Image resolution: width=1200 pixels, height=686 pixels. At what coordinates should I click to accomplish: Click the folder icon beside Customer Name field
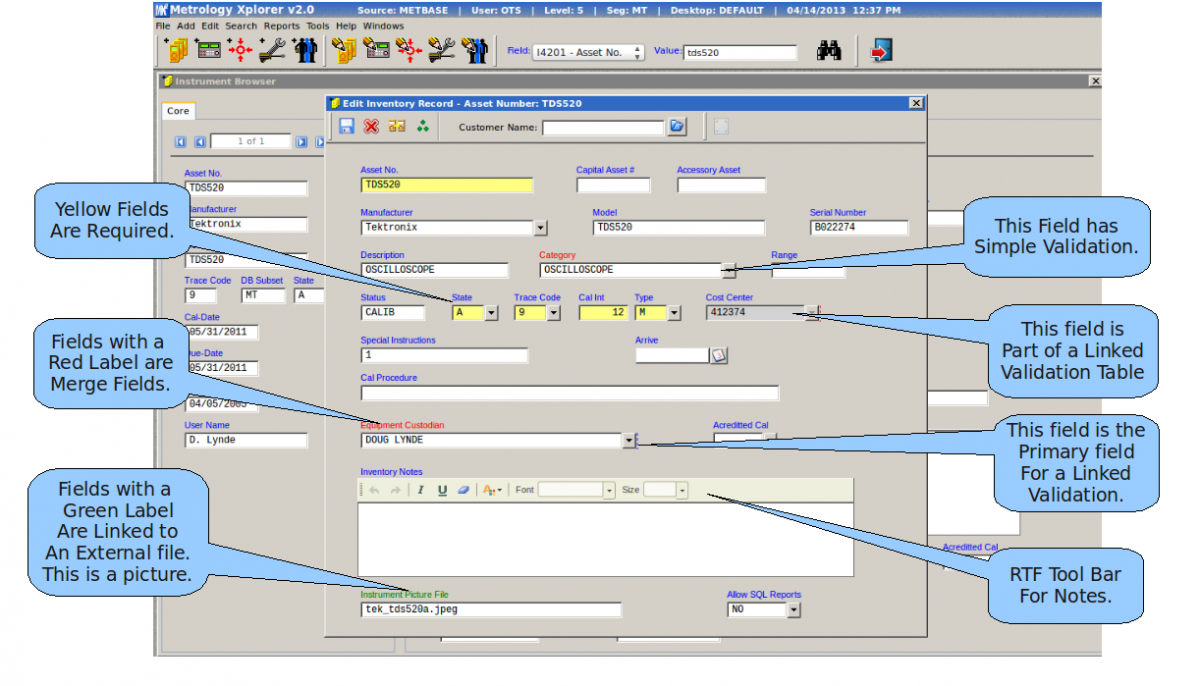pos(677,127)
